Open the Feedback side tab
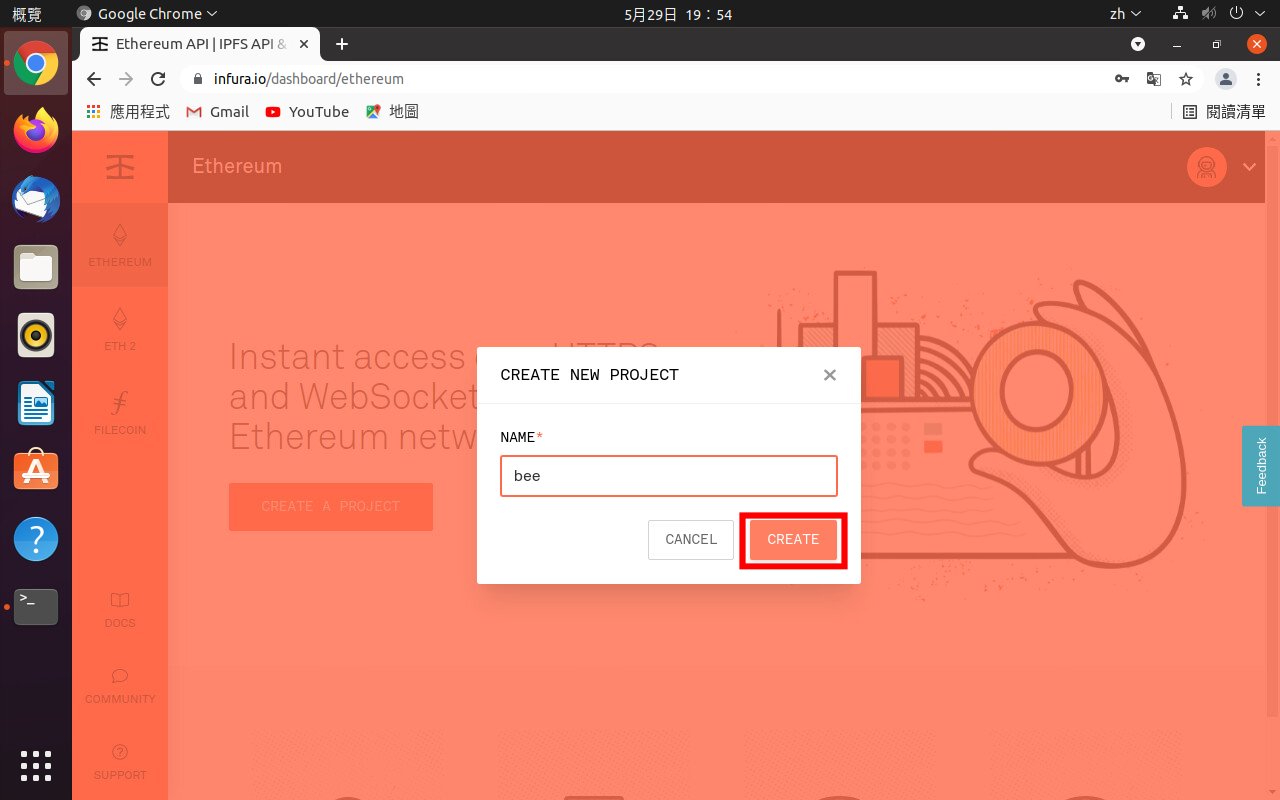 click(1260, 465)
